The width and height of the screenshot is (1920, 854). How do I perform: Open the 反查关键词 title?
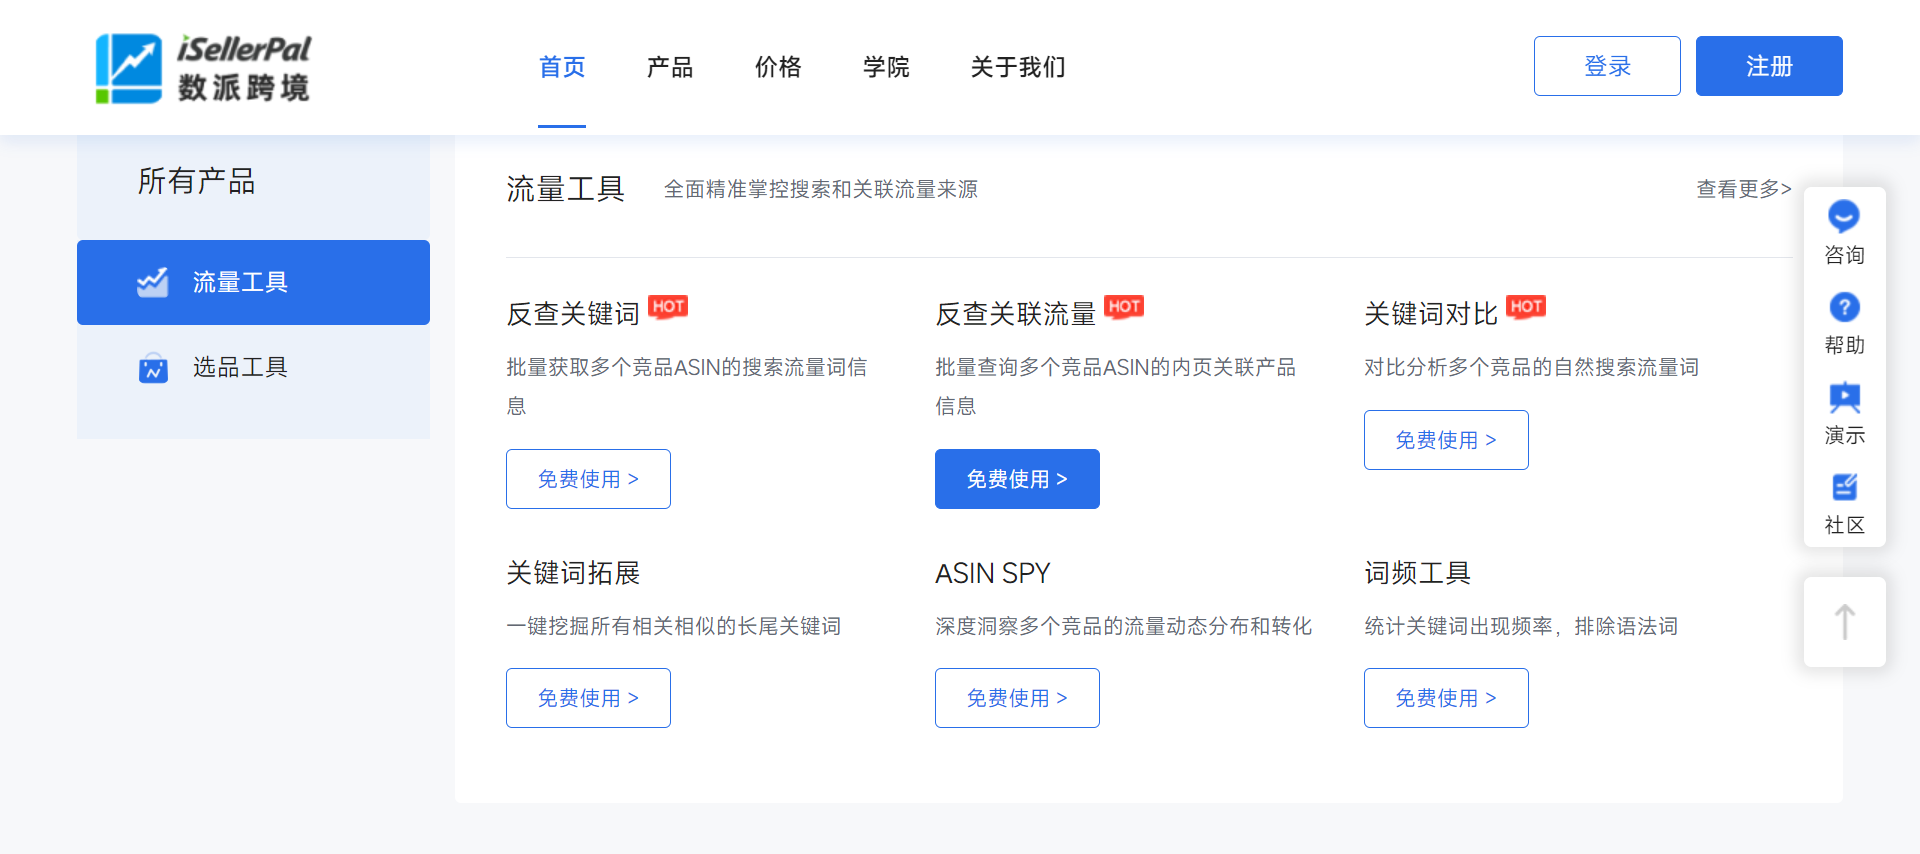point(573,314)
